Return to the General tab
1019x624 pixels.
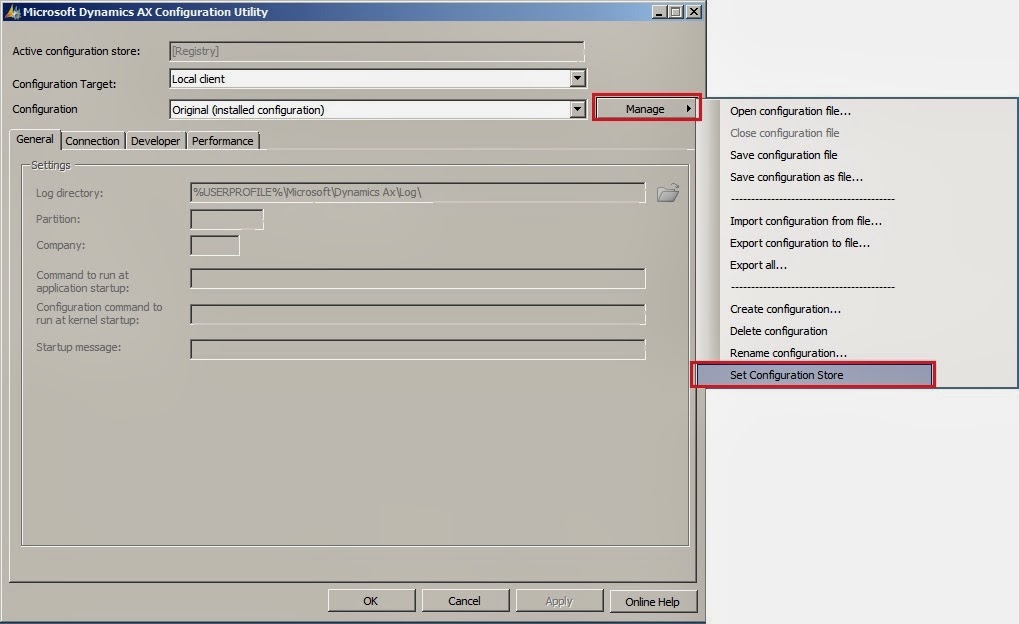[x=34, y=139]
